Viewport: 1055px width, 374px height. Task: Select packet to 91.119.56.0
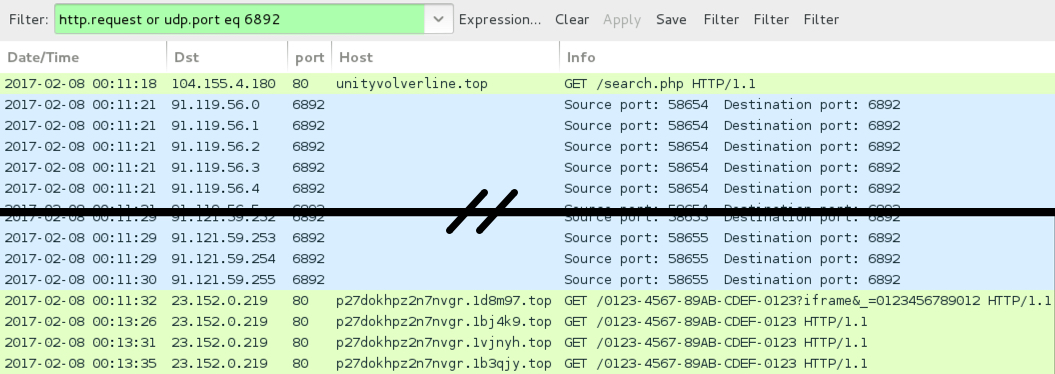click(x=528, y=105)
